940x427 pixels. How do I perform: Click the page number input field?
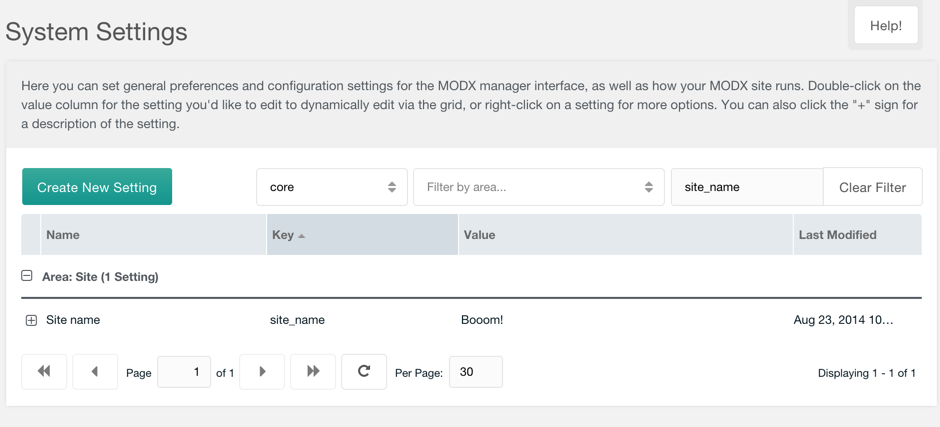coord(184,372)
